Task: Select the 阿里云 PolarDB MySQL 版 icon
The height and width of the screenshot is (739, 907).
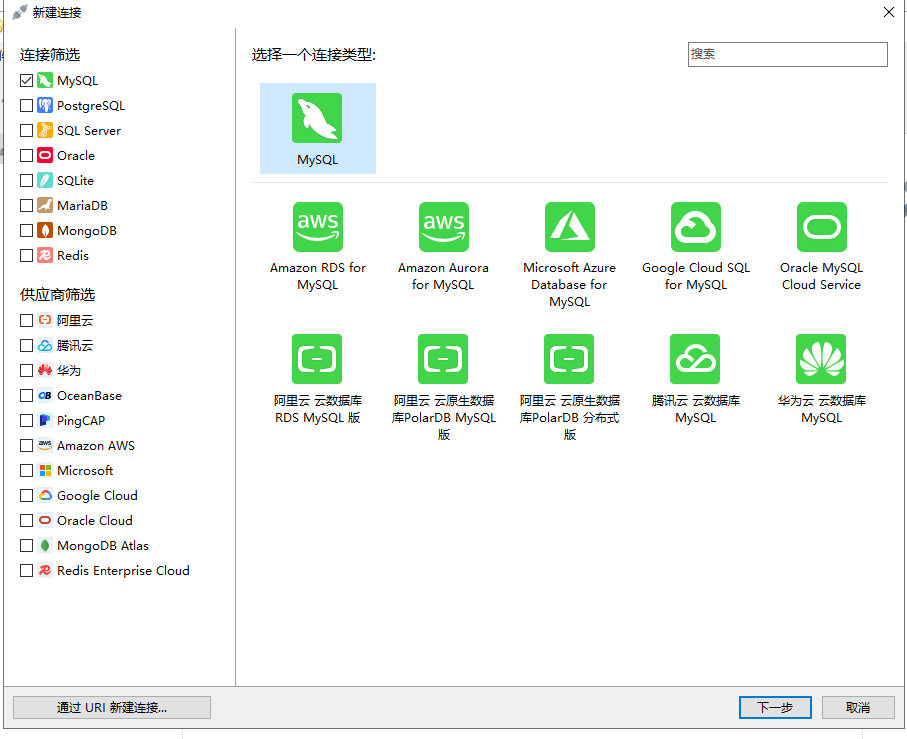Action: 443,359
